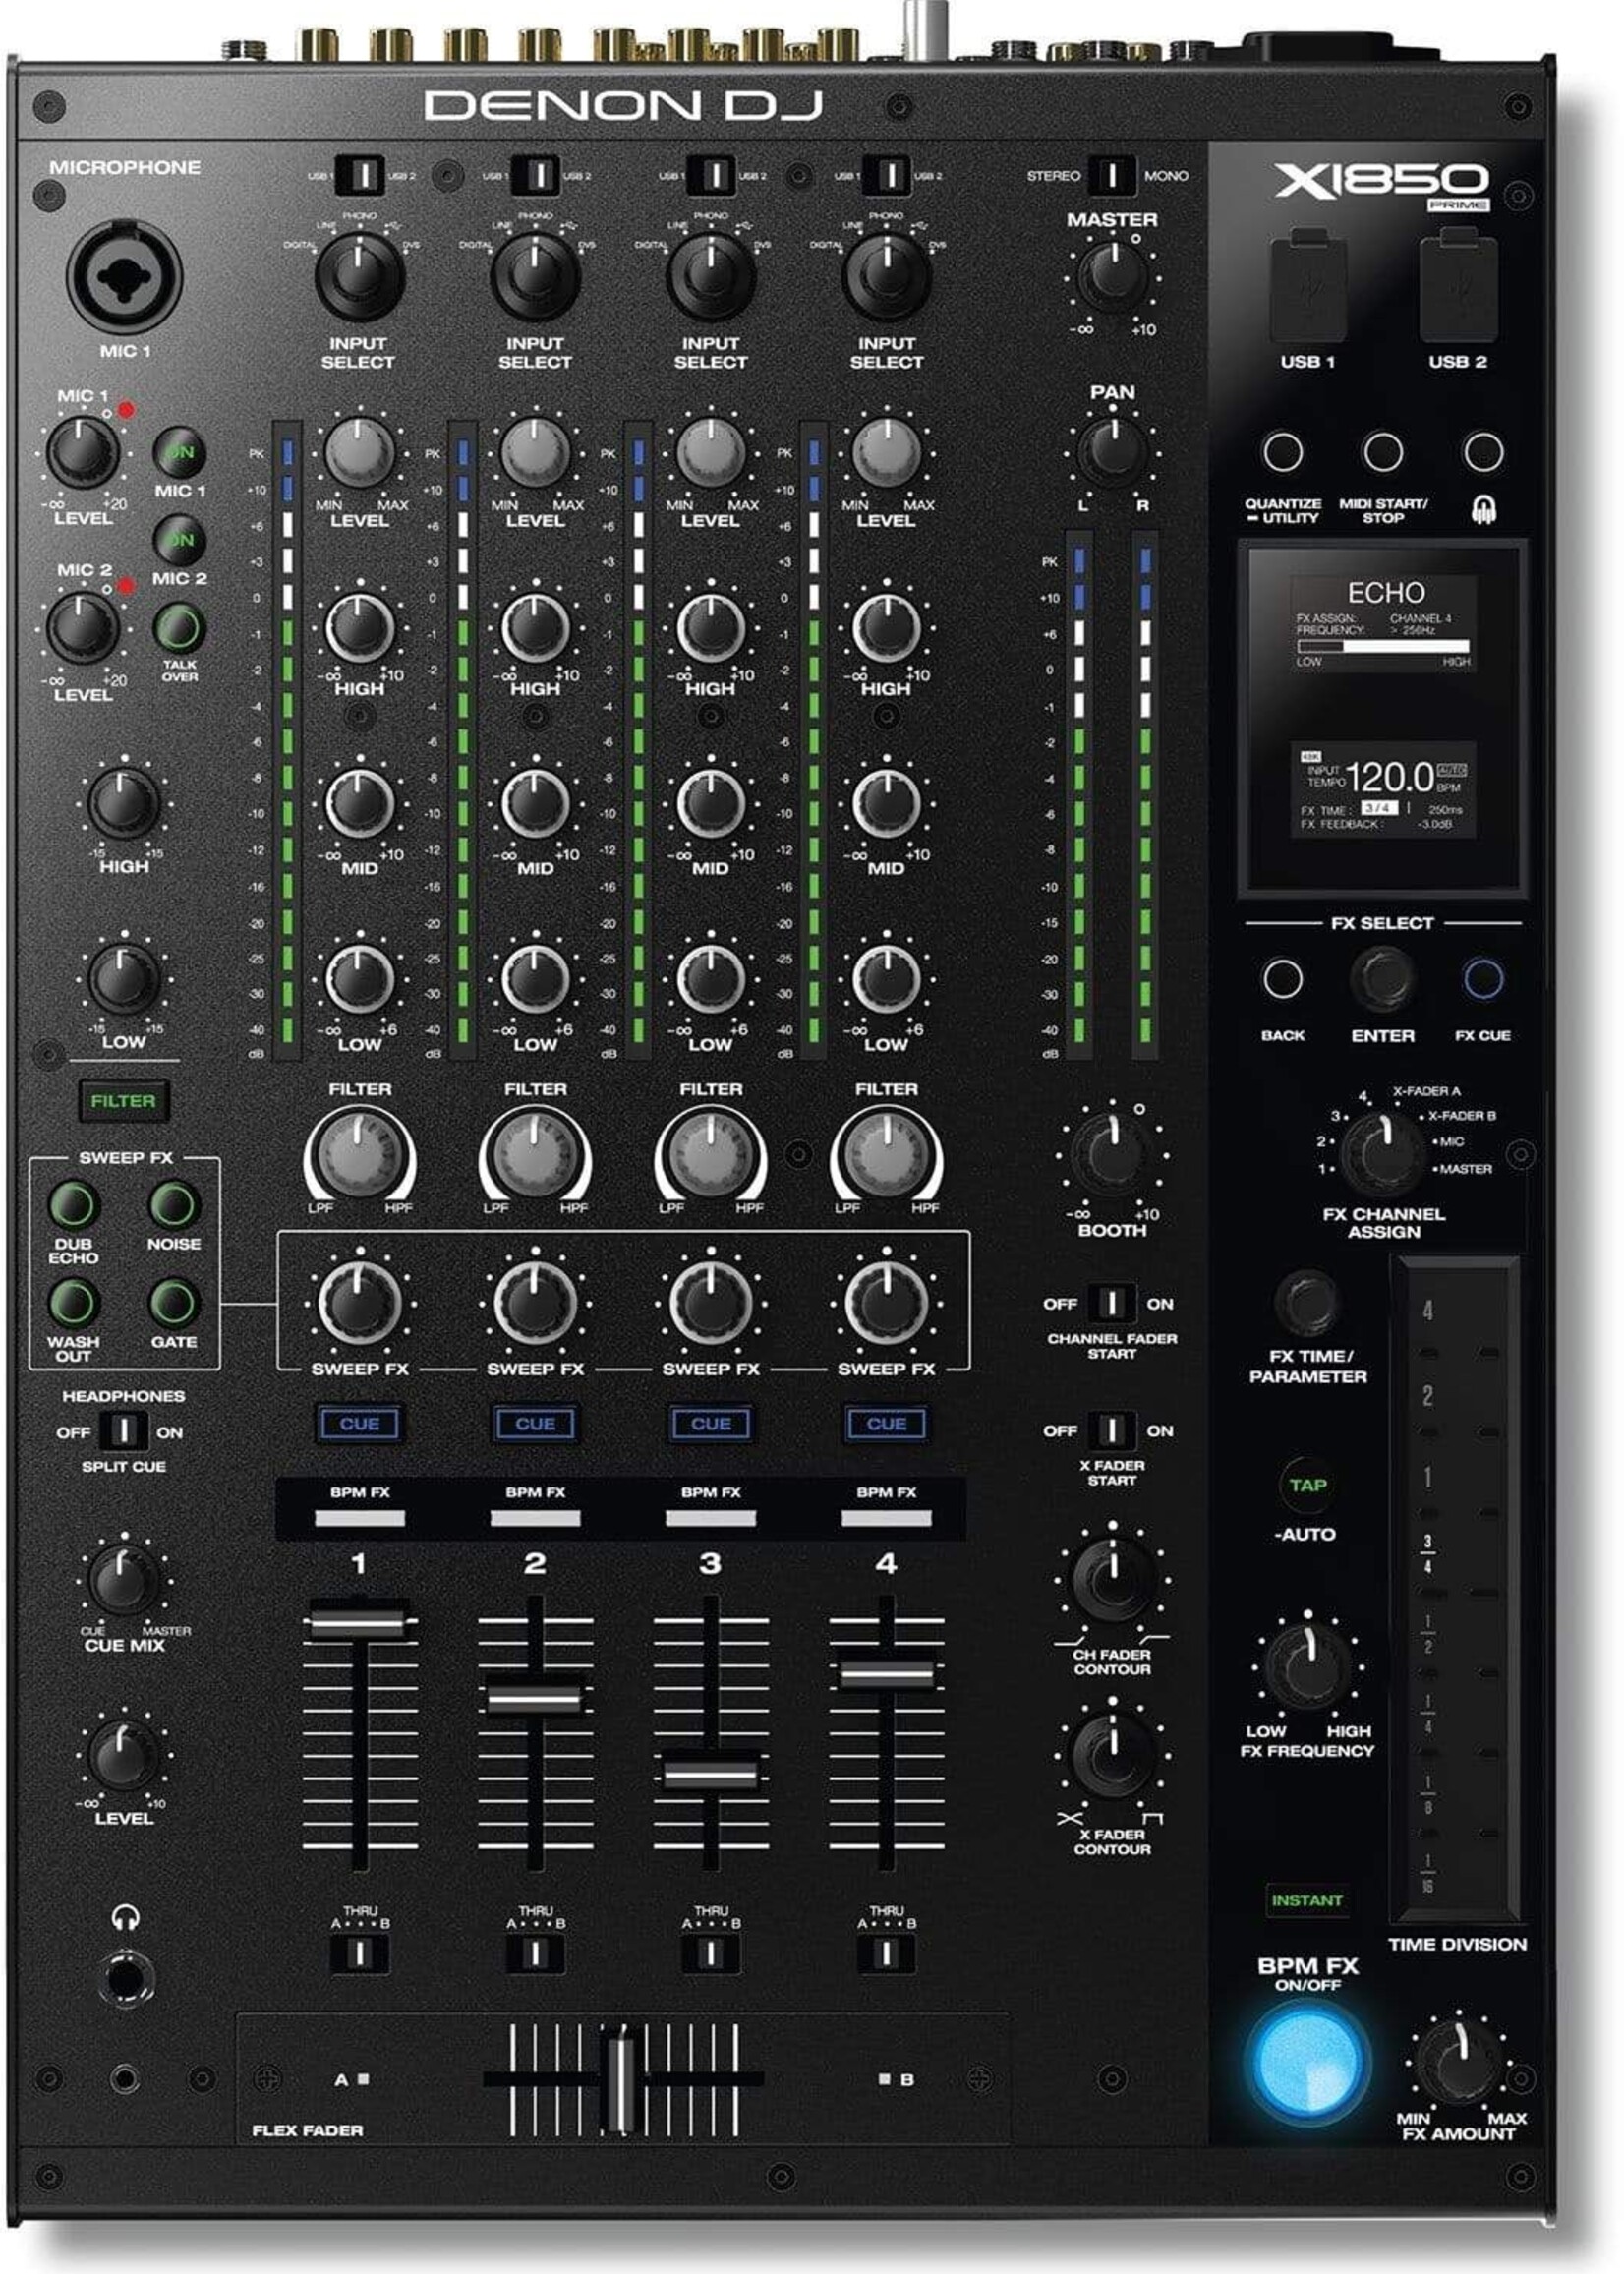Click the channel 3 CUE button
This screenshot has width=1624, height=2274.
[711, 1423]
